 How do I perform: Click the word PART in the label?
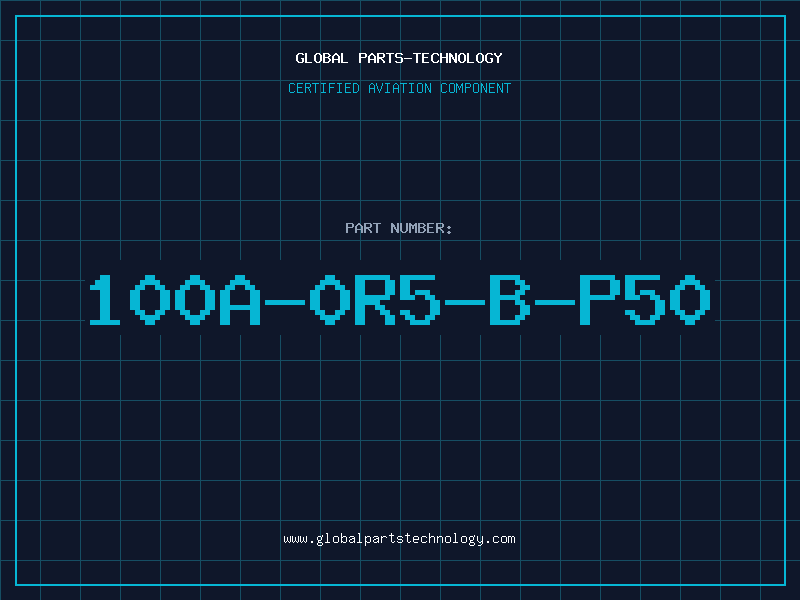coord(363,228)
